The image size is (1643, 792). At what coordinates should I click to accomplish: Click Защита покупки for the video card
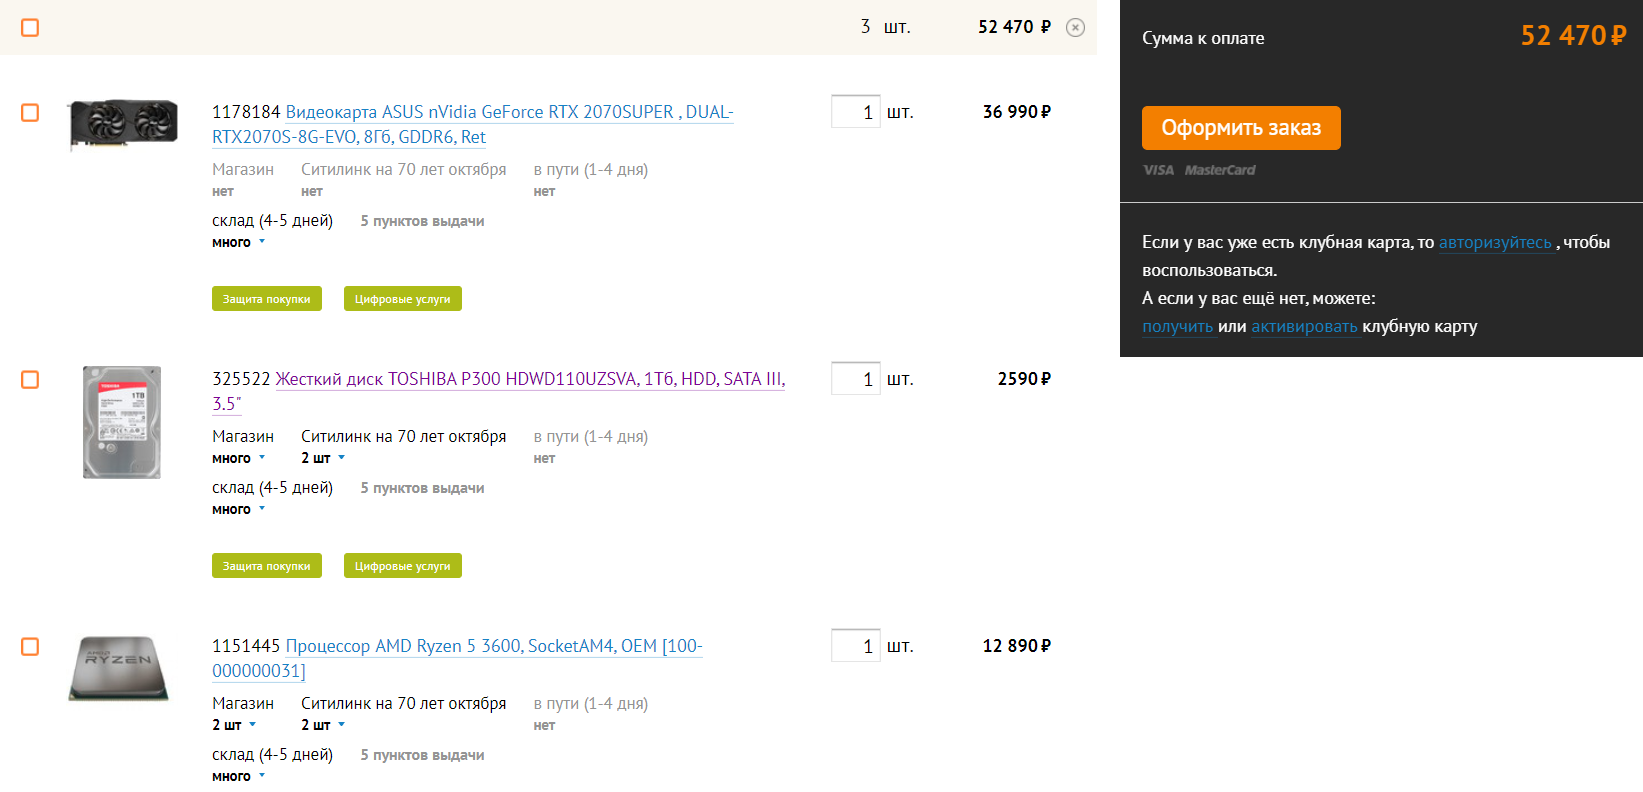[266, 299]
